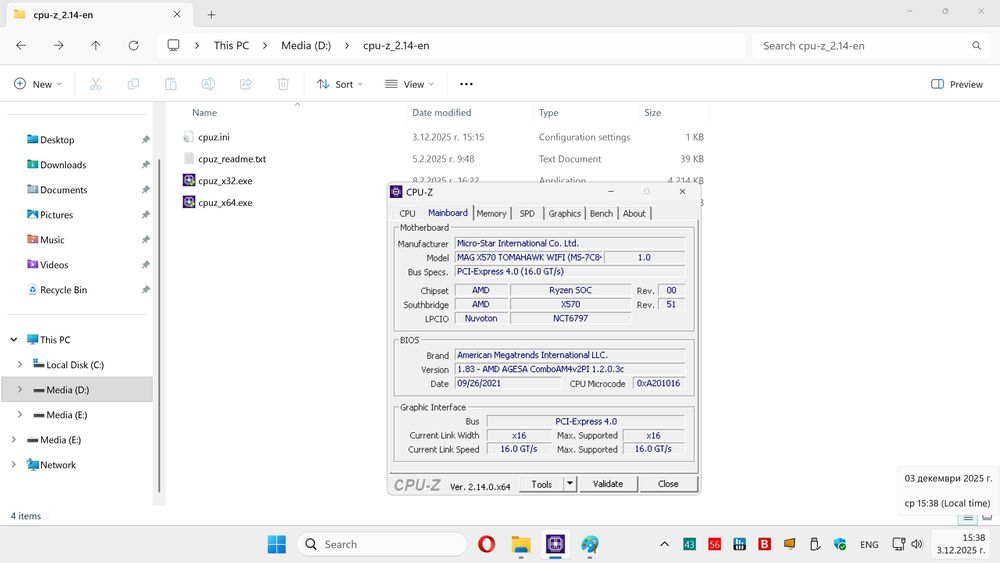
Task: Open Windows Security tray icon
Action: [x=840, y=545]
